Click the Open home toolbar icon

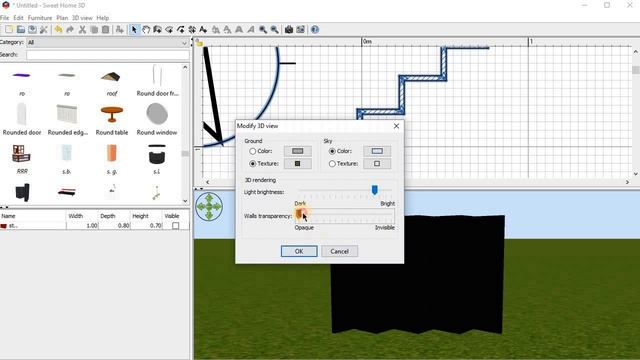[21, 29]
